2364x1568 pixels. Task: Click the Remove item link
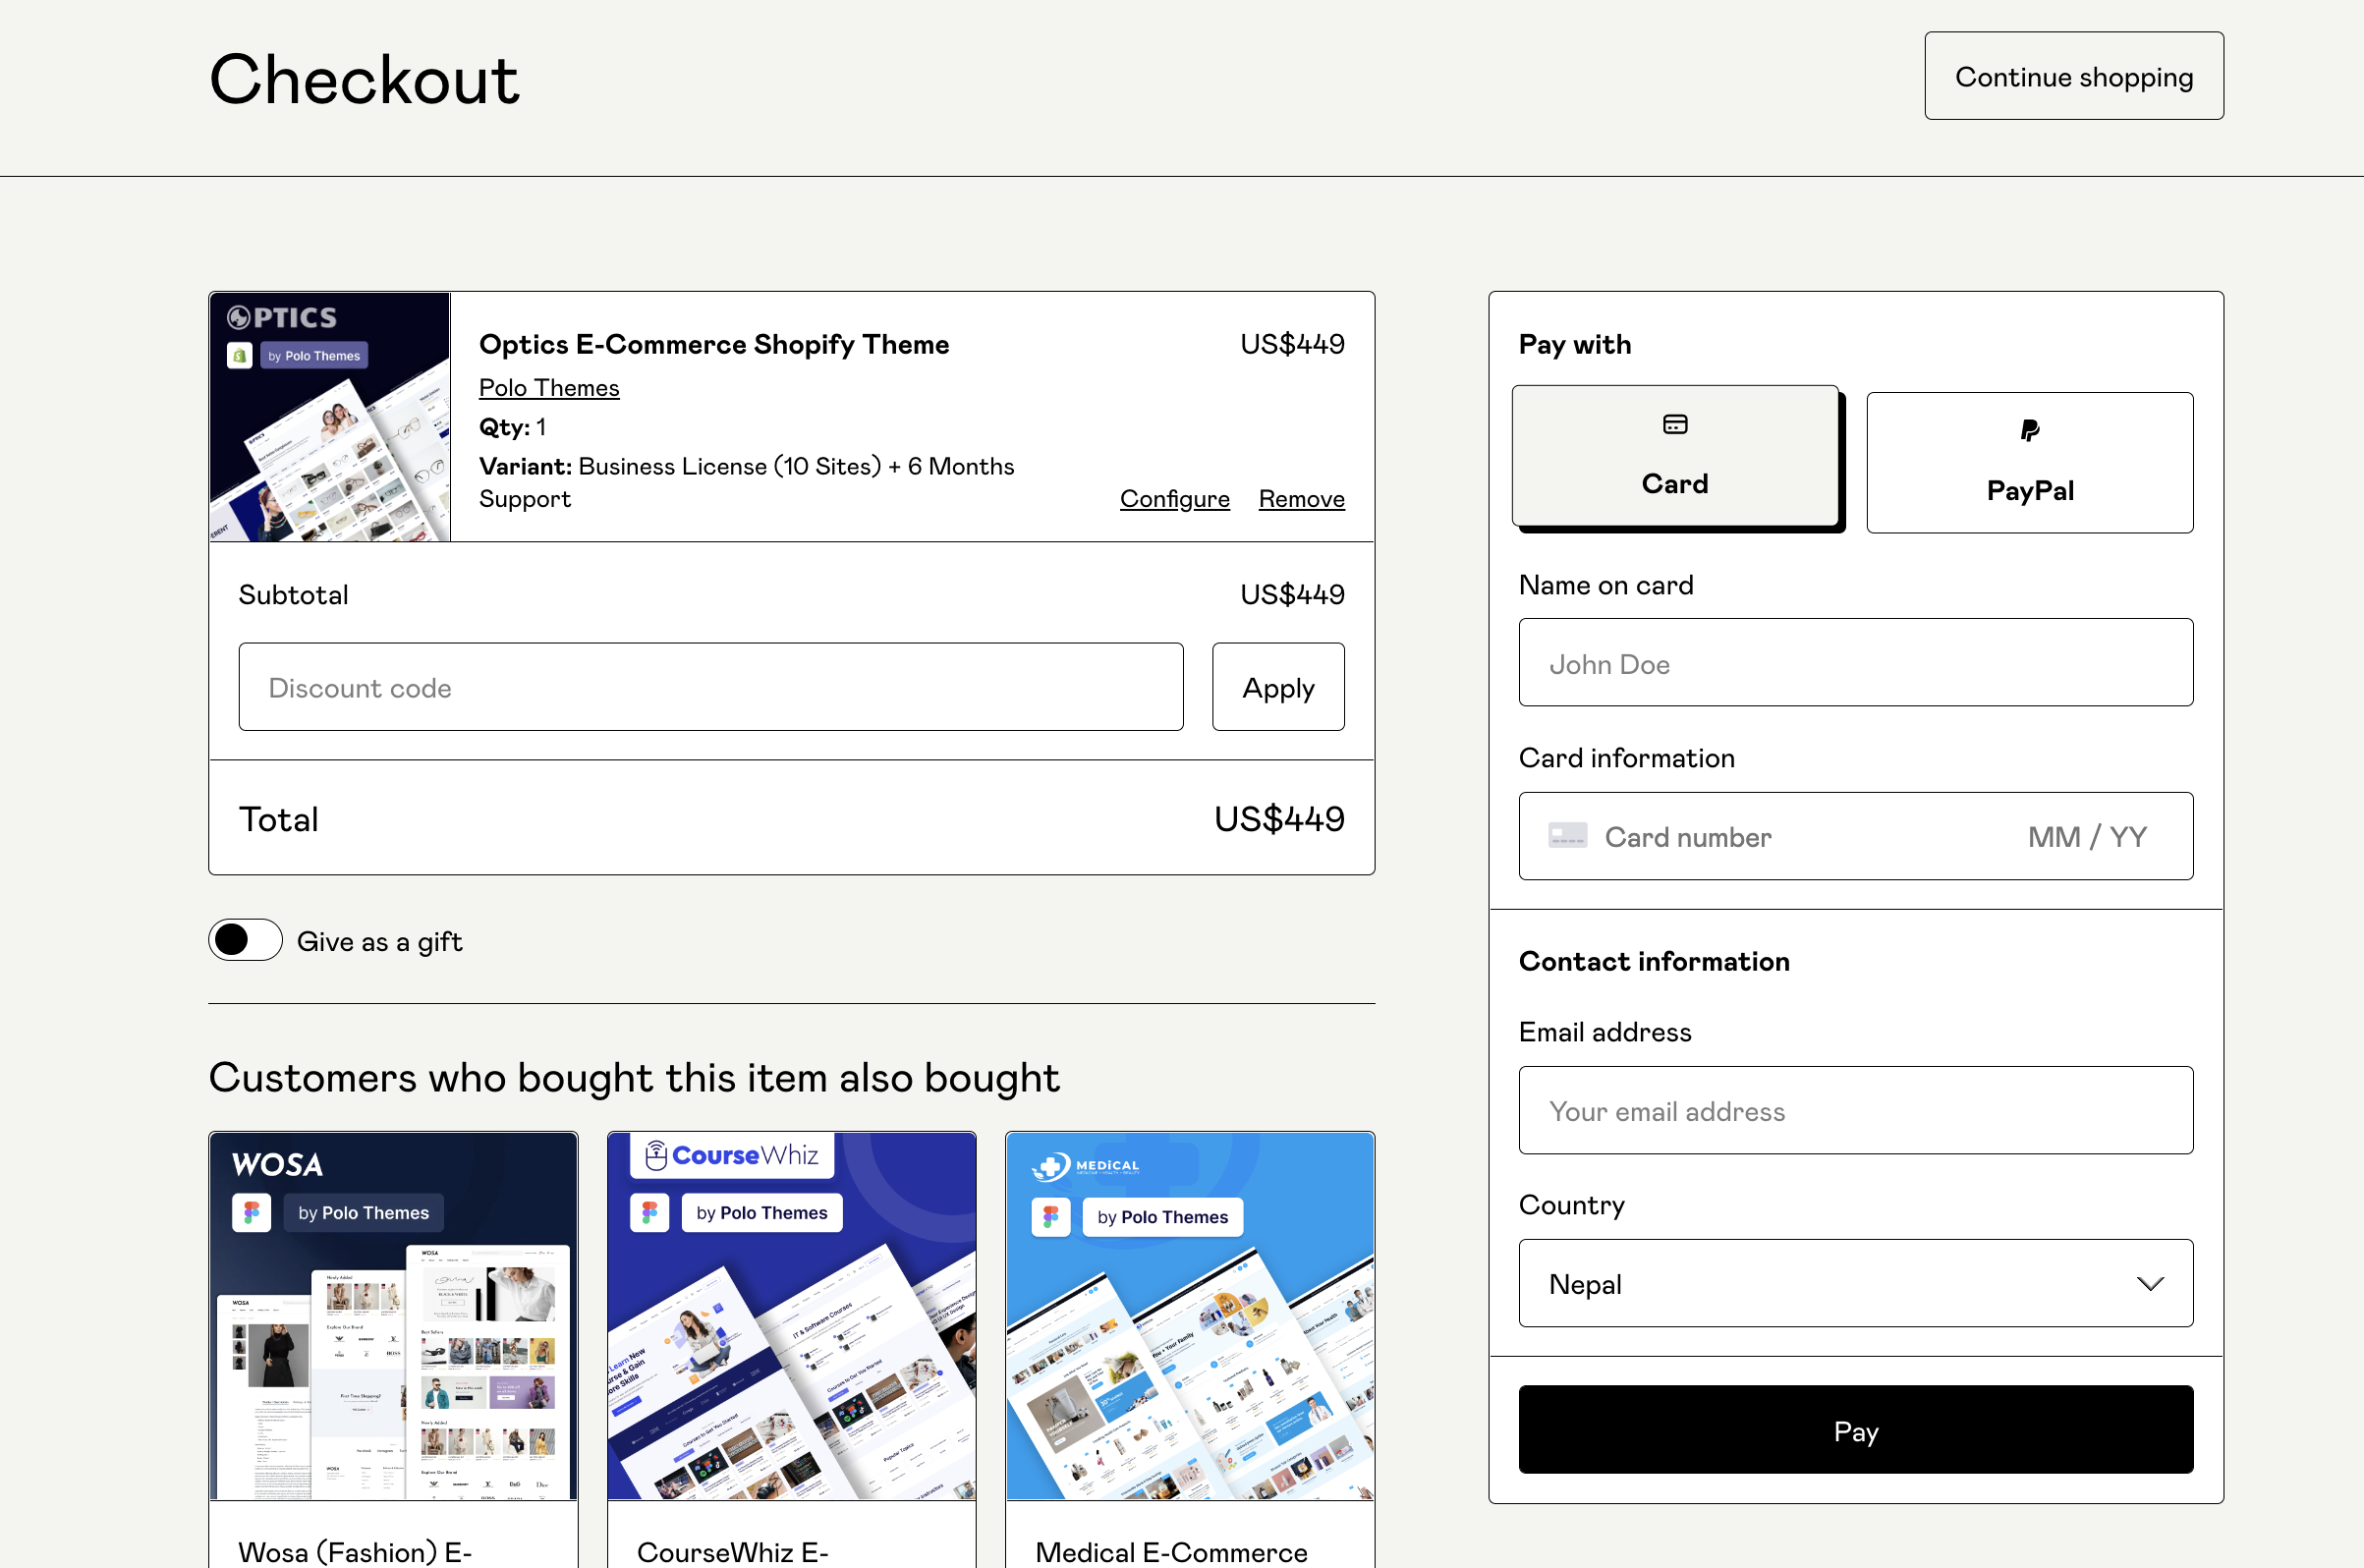pyautogui.click(x=1302, y=499)
